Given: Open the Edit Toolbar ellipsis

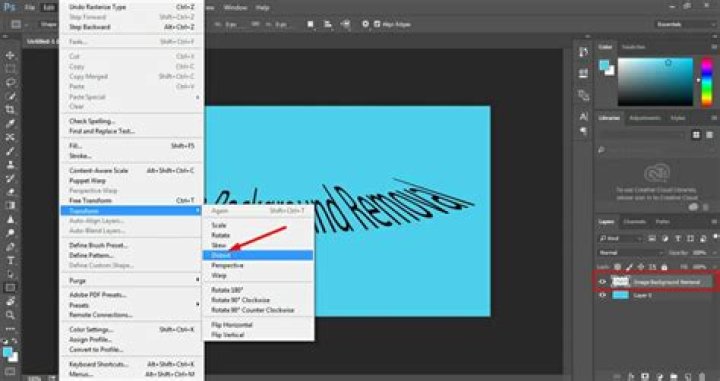Looking at the screenshot, I should [10, 329].
